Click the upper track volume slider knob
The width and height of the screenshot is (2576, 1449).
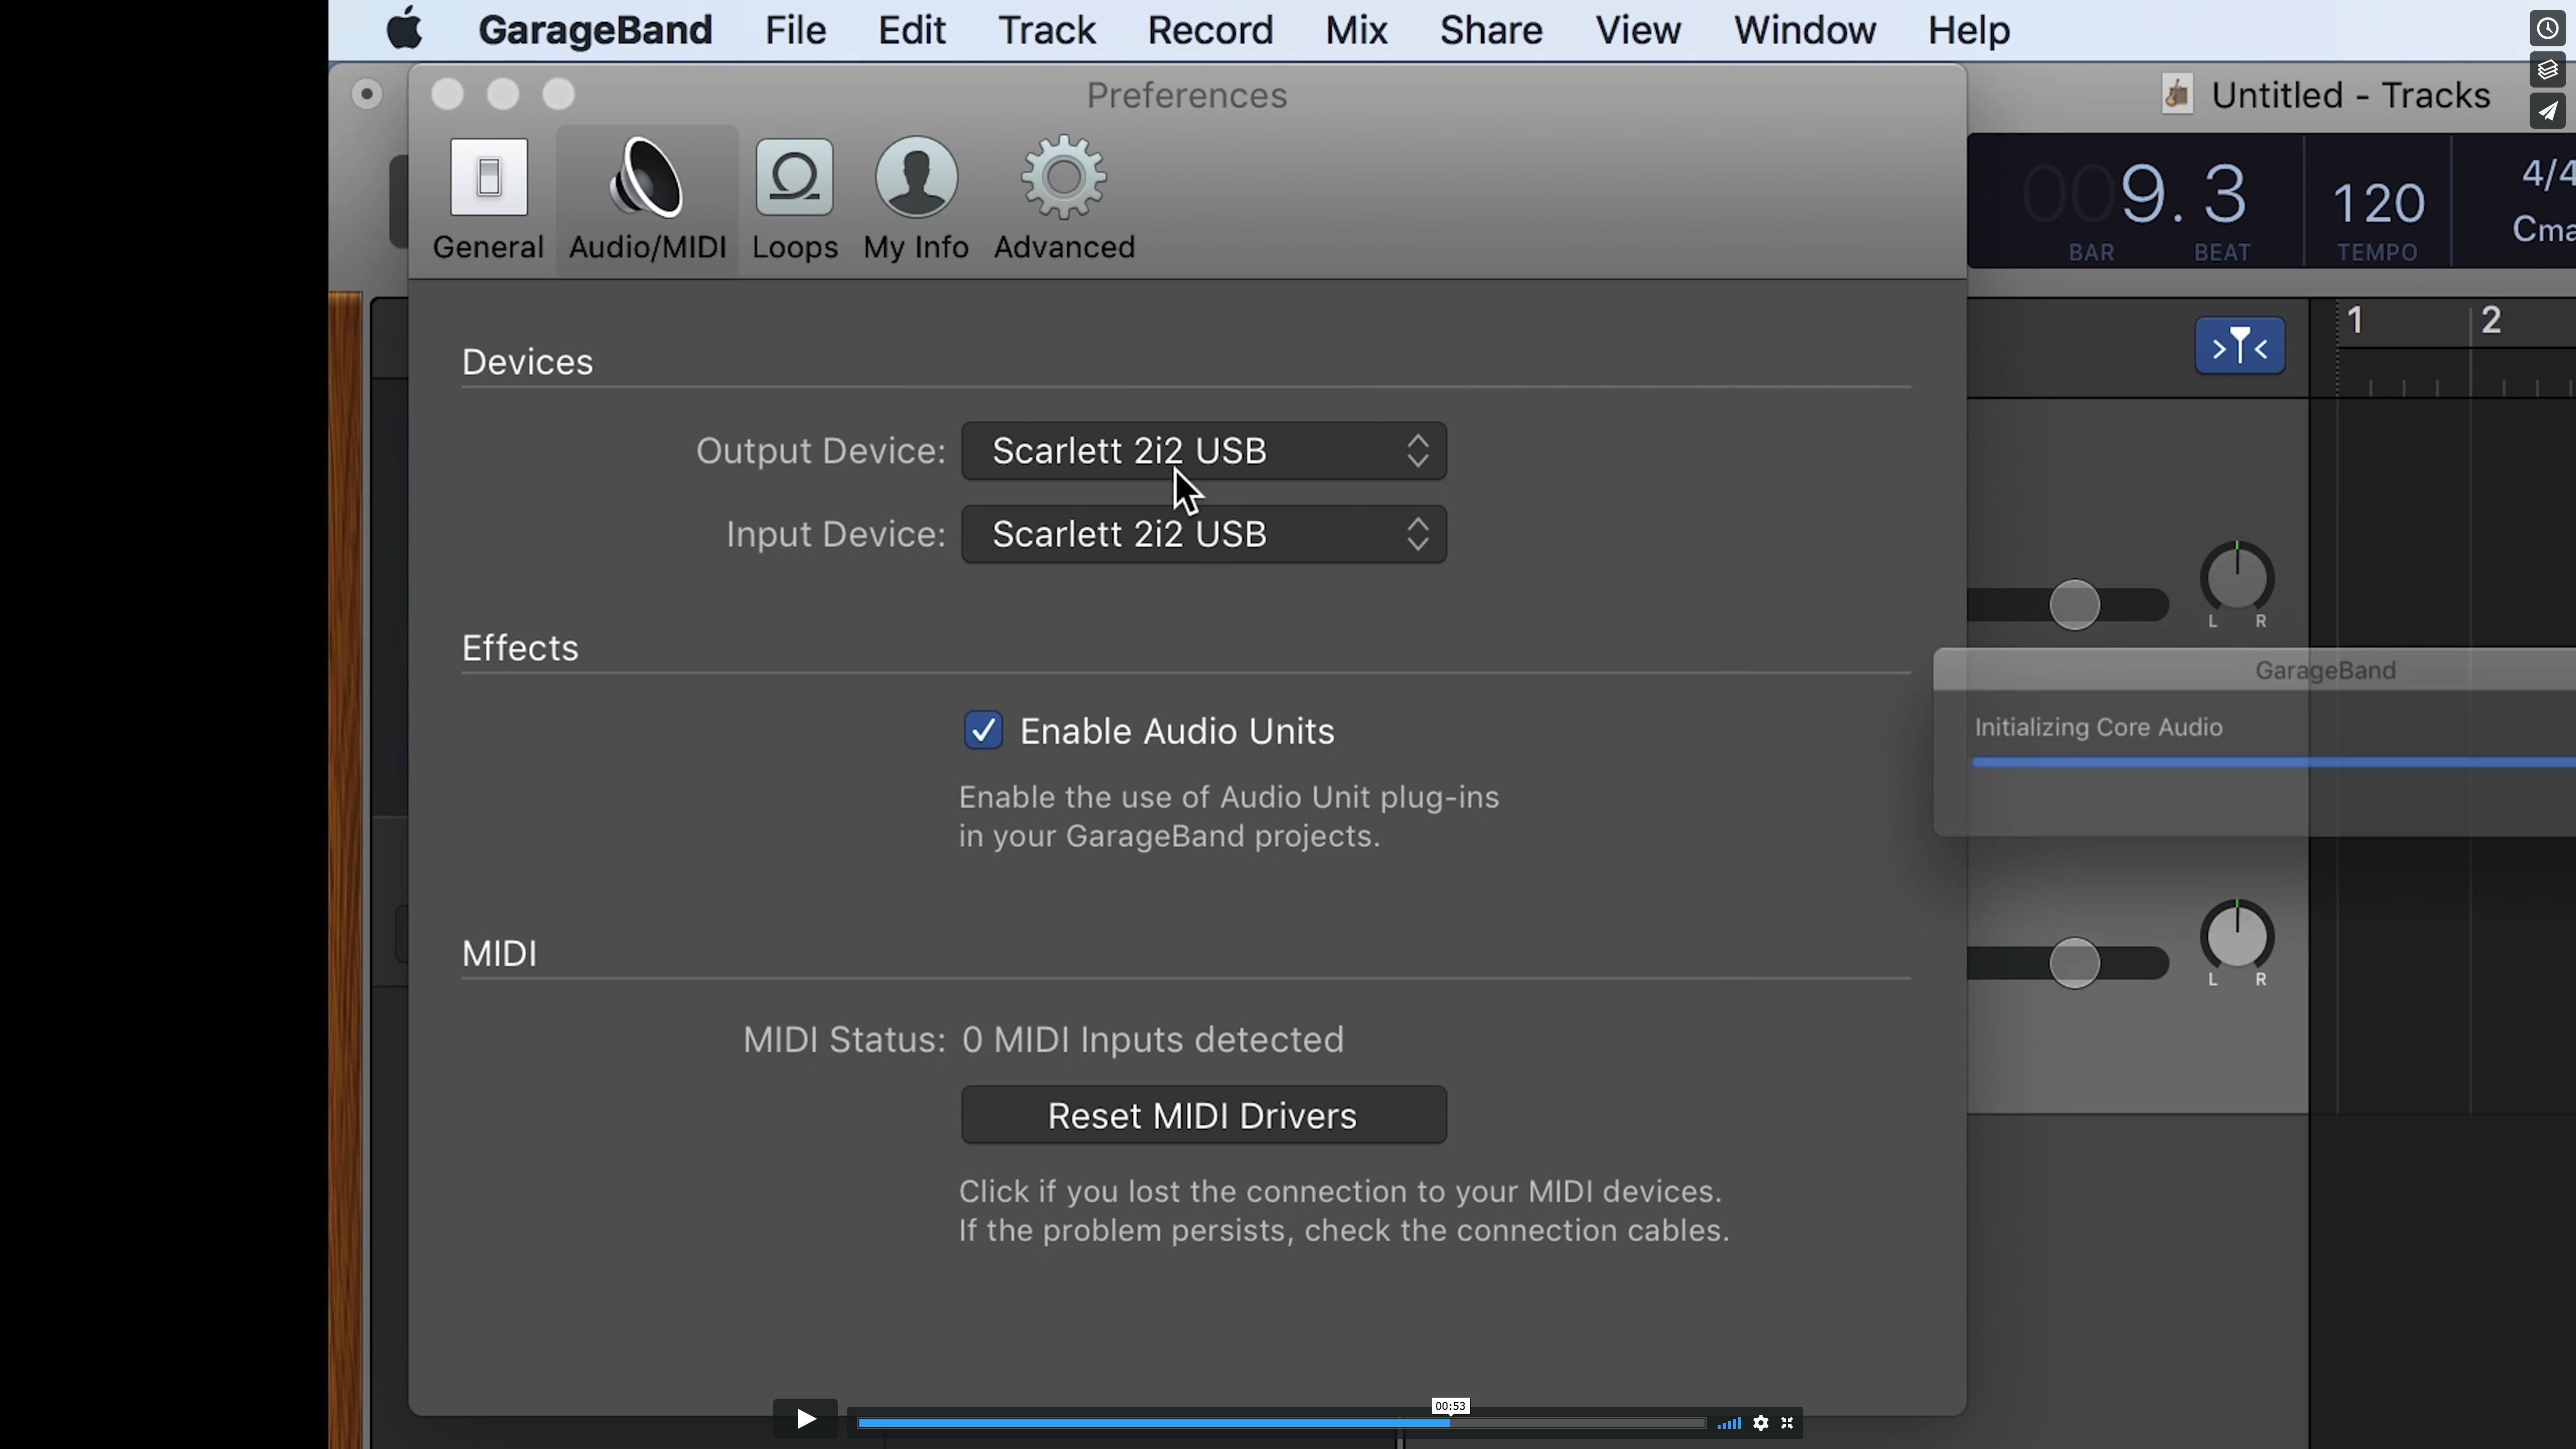pyautogui.click(x=2075, y=605)
